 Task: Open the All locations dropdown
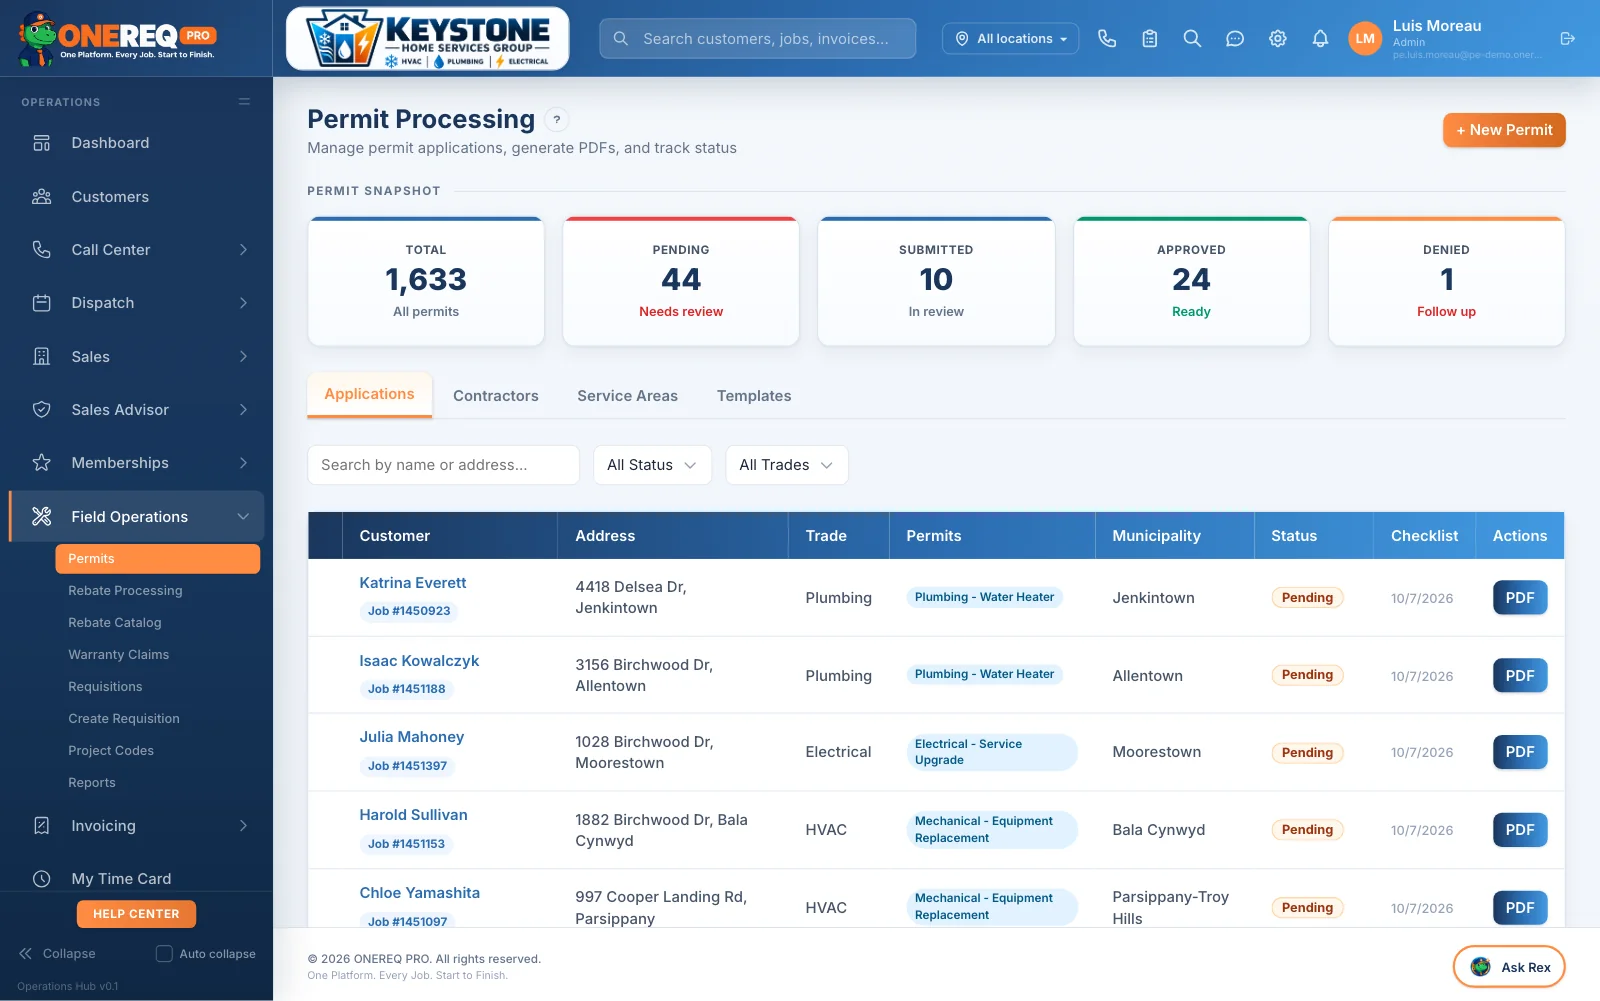pos(1010,38)
